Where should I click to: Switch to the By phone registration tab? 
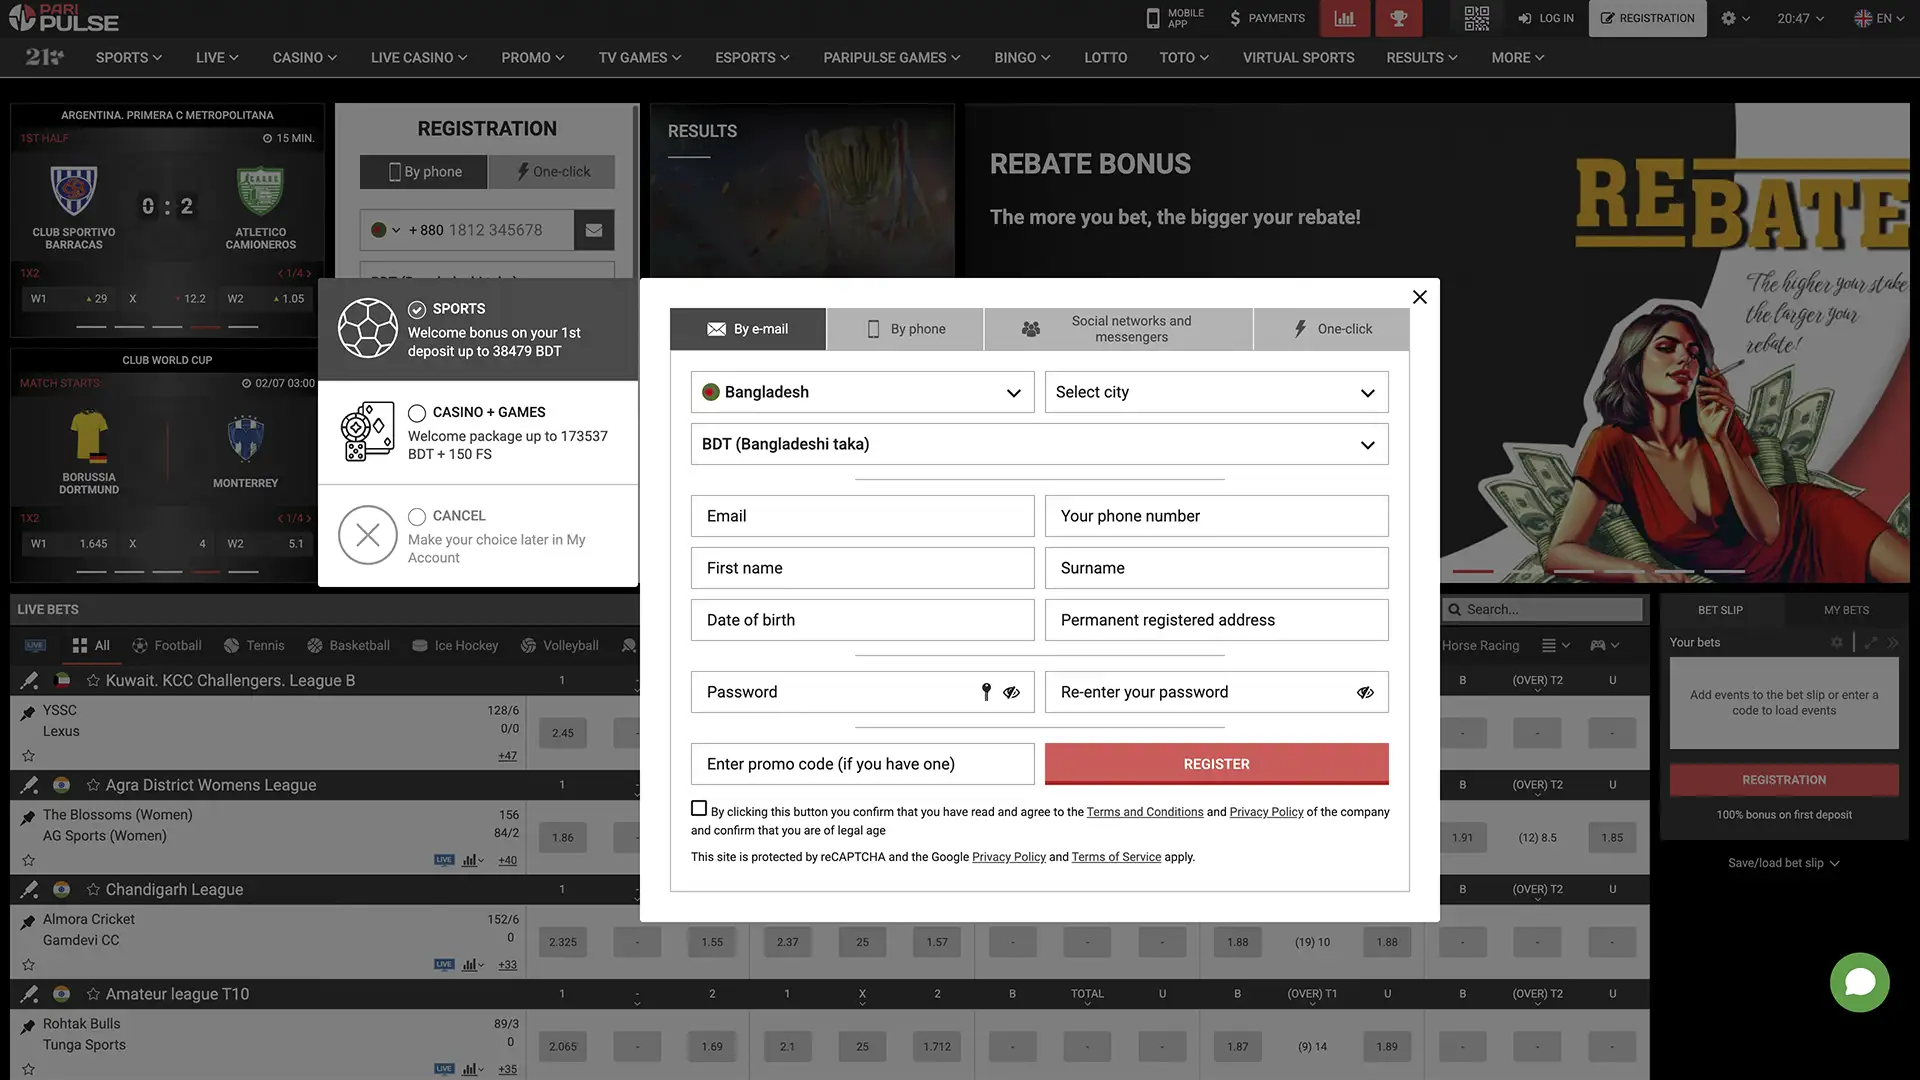[x=904, y=328]
